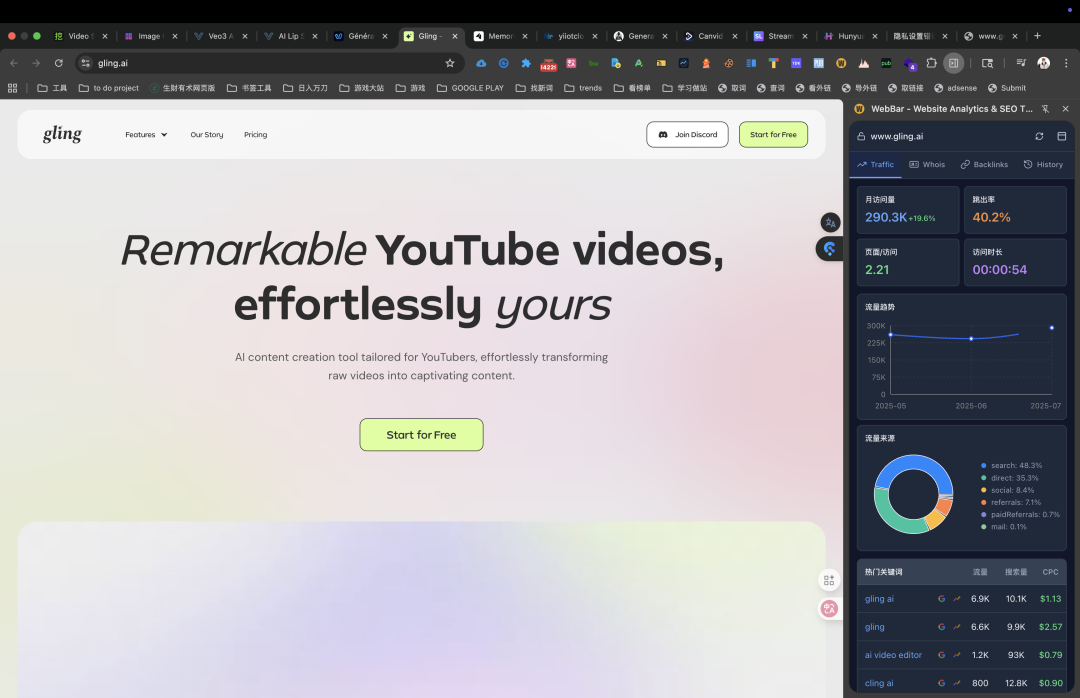The width and height of the screenshot is (1080, 698).
Task: Click the address bar showing gling.ai
Action: click(x=269, y=63)
